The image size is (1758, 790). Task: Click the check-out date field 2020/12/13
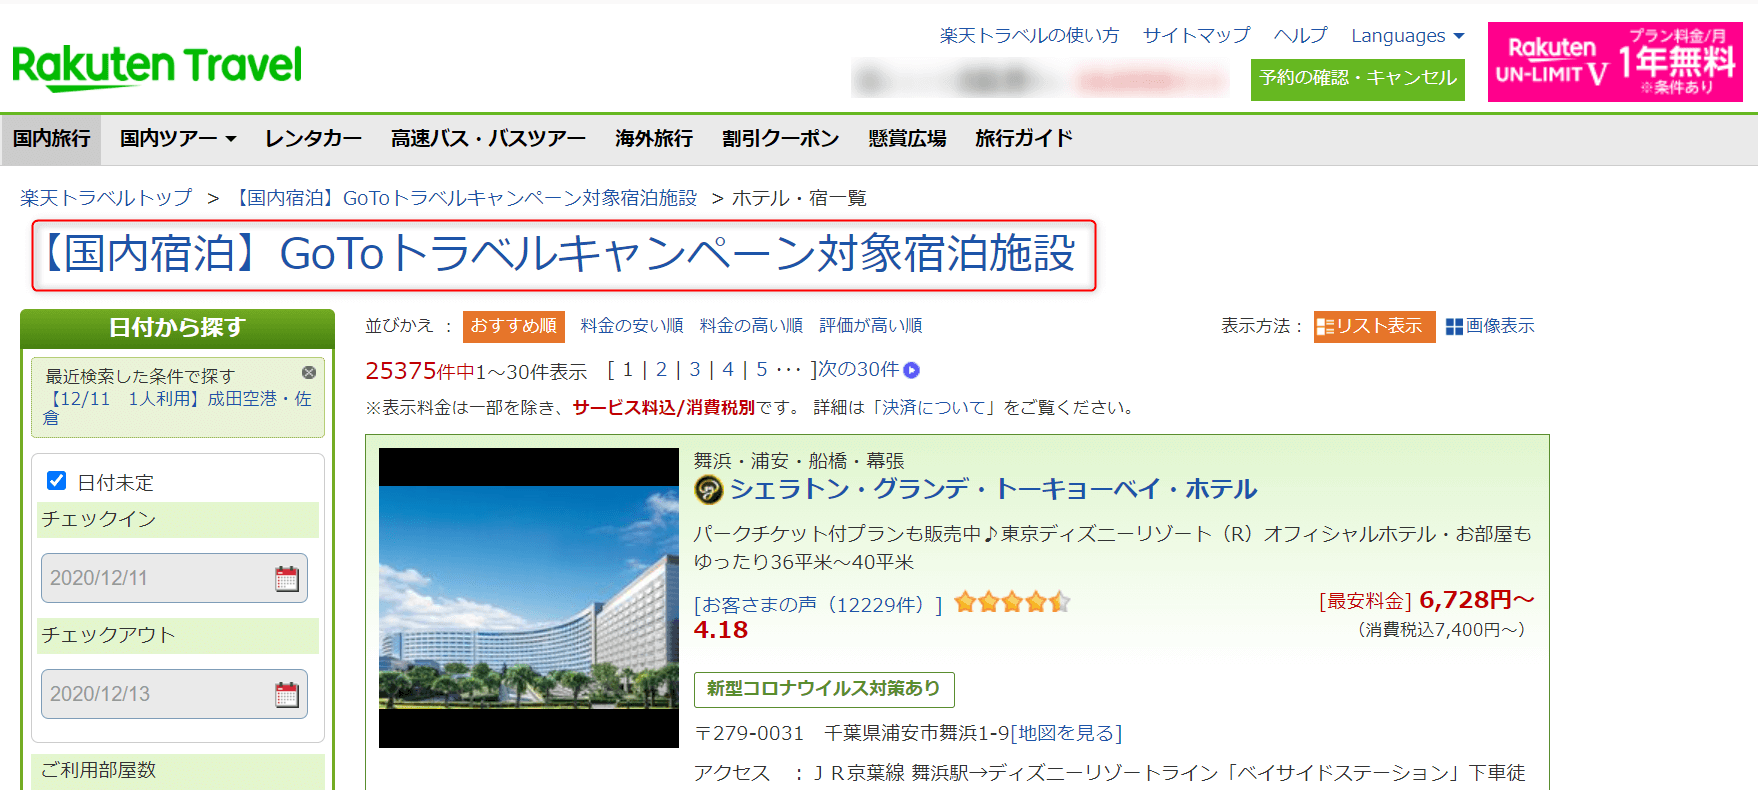(174, 694)
